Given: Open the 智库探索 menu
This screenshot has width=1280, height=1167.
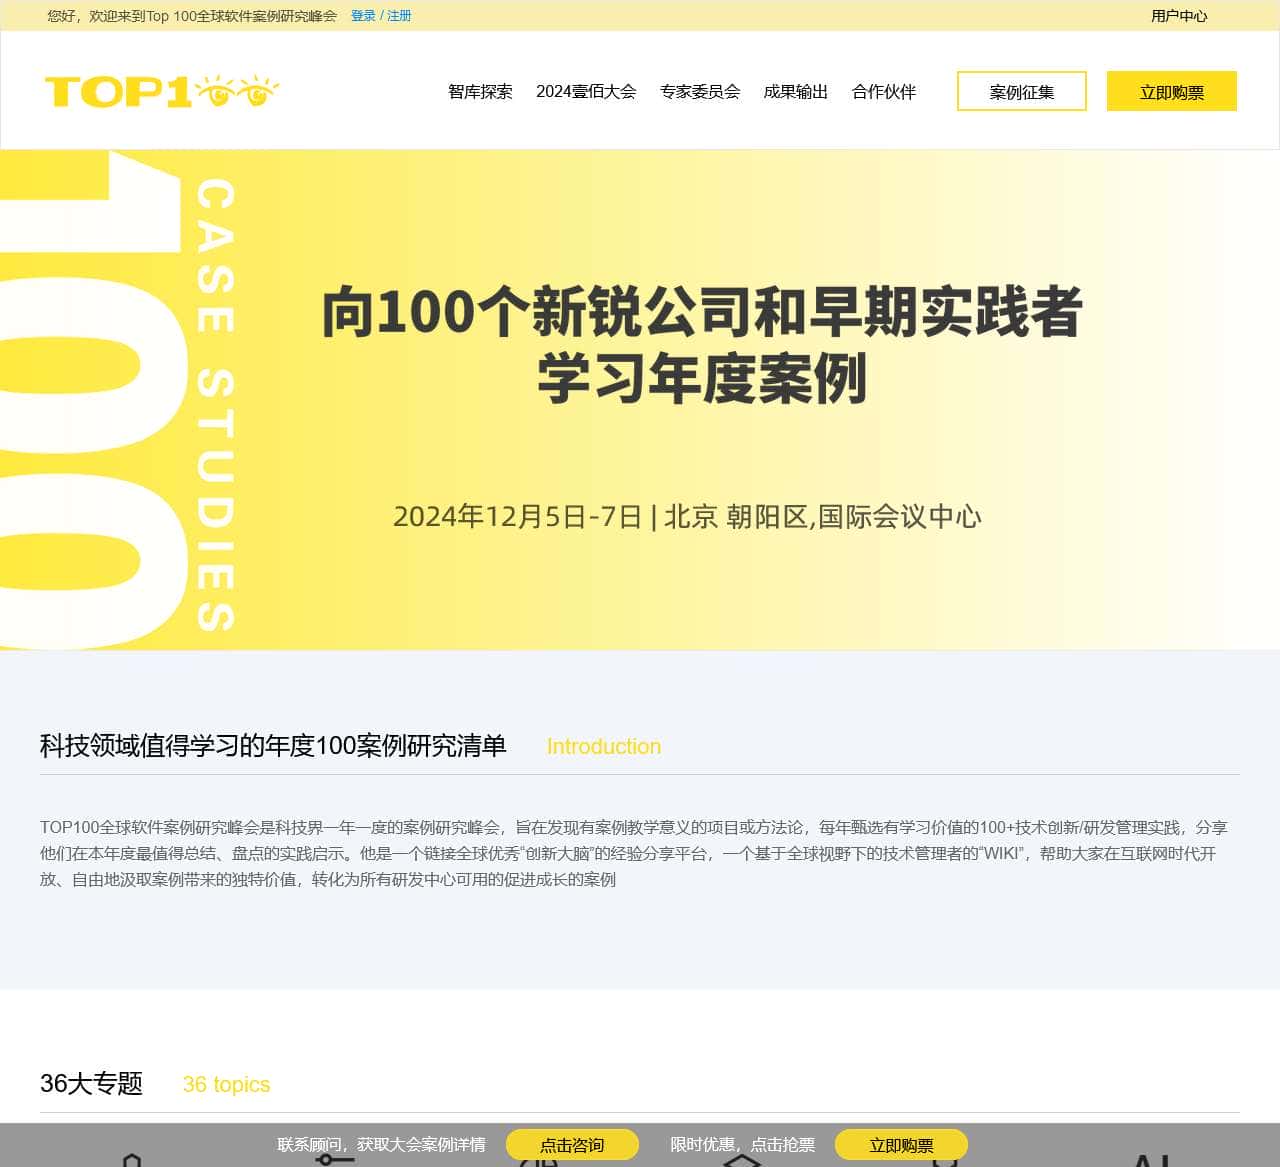Looking at the screenshot, I should (480, 91).
